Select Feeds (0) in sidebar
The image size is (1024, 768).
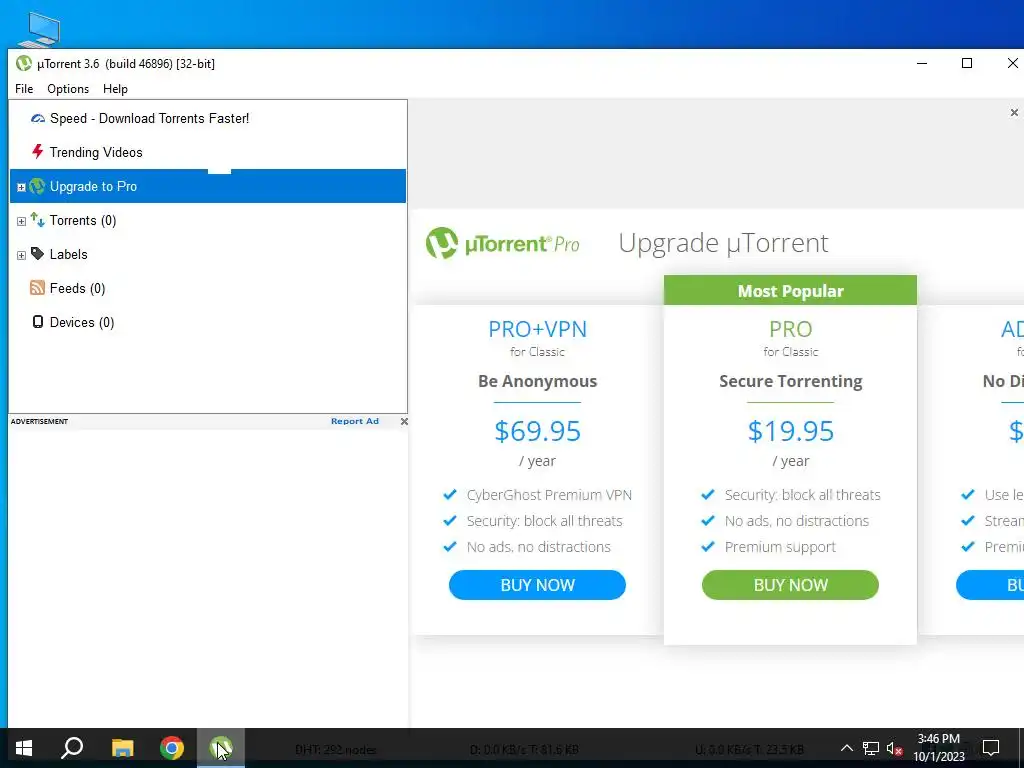(77, 289)
